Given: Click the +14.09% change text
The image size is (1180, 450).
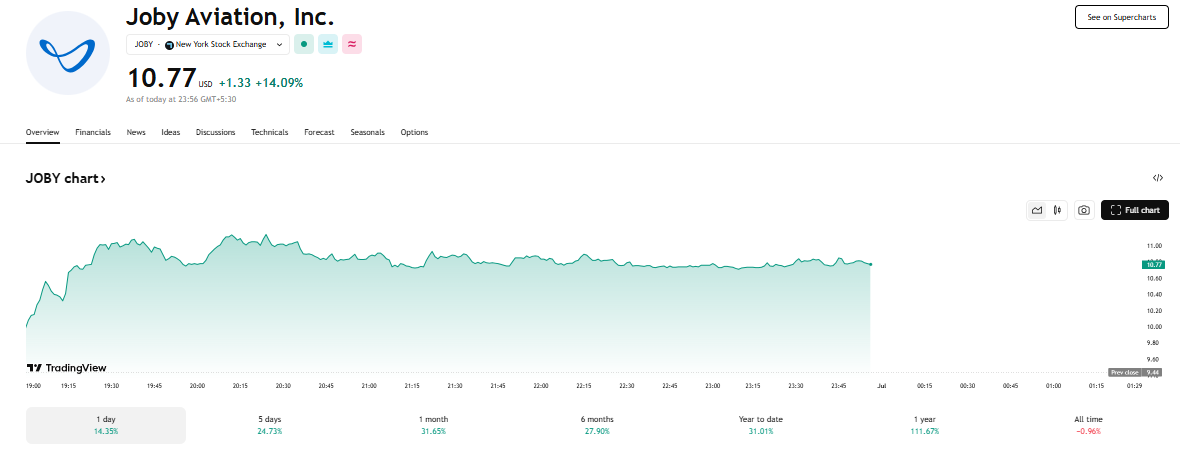Looking at the screenshot, I should point(279,83).
